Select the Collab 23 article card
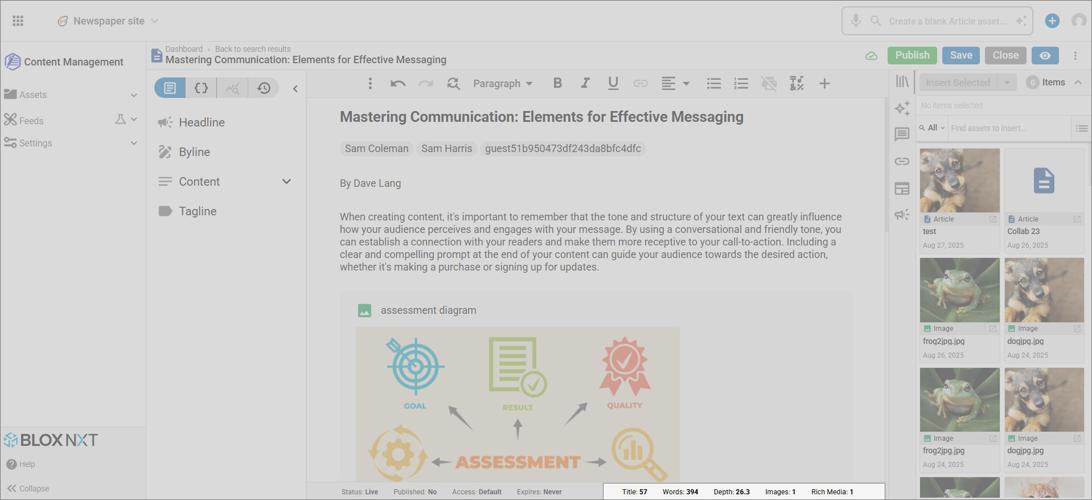Image resolution: width=1092 pixels, height=500 pixels. [x=1044, y=199]
